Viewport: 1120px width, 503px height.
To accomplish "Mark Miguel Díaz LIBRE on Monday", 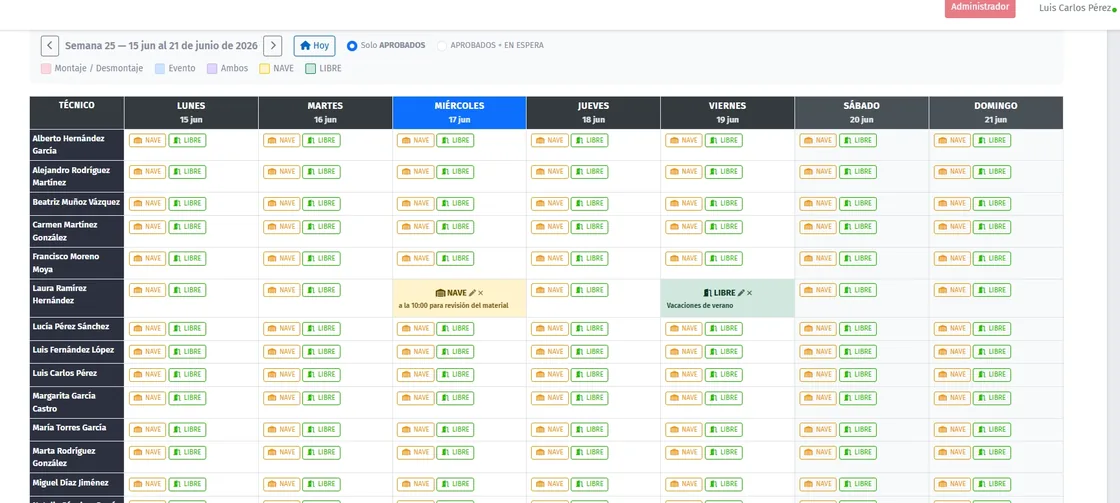I will click(x=187, y=484).
